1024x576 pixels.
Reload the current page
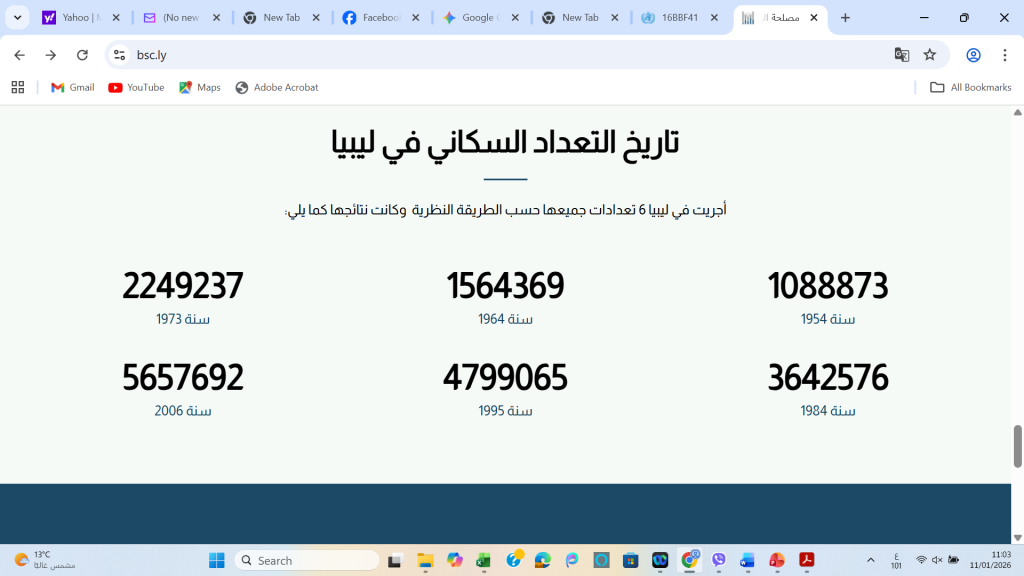pyautogui.click(x=82, y=55)
